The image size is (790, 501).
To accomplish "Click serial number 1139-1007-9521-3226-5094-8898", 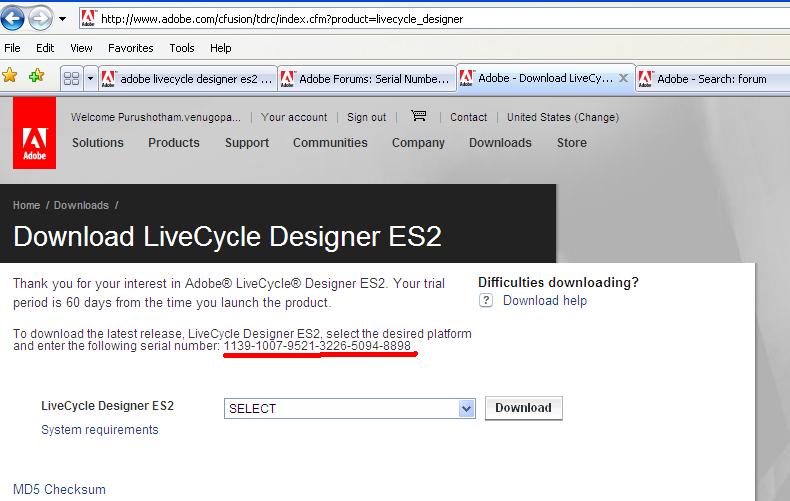I will (317, 346).
